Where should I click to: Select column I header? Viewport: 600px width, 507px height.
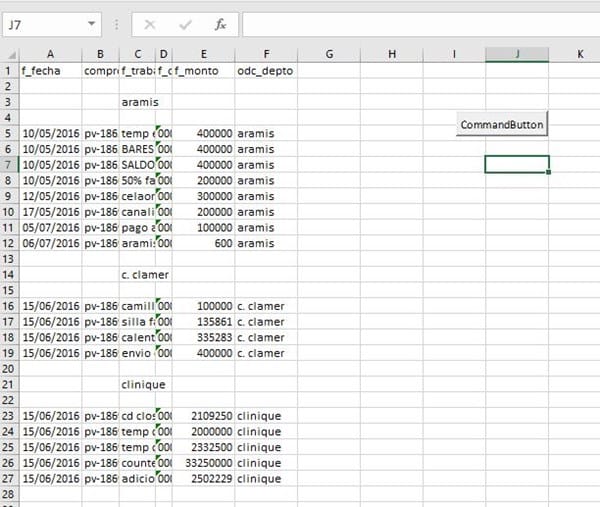pyautogui.click(x=454, y=55)
